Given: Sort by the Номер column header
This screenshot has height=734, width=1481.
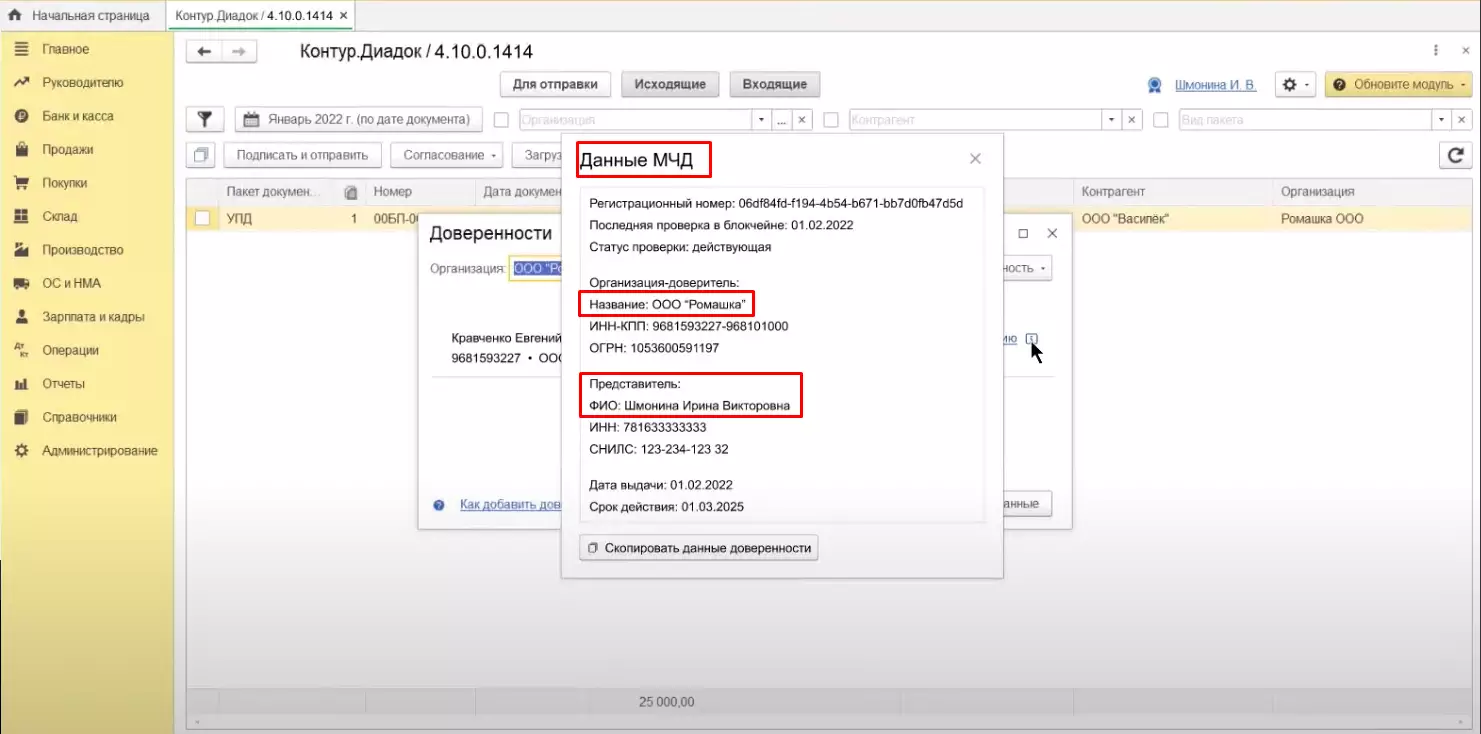Looking at the screenshot, I should tap(420, 192).
